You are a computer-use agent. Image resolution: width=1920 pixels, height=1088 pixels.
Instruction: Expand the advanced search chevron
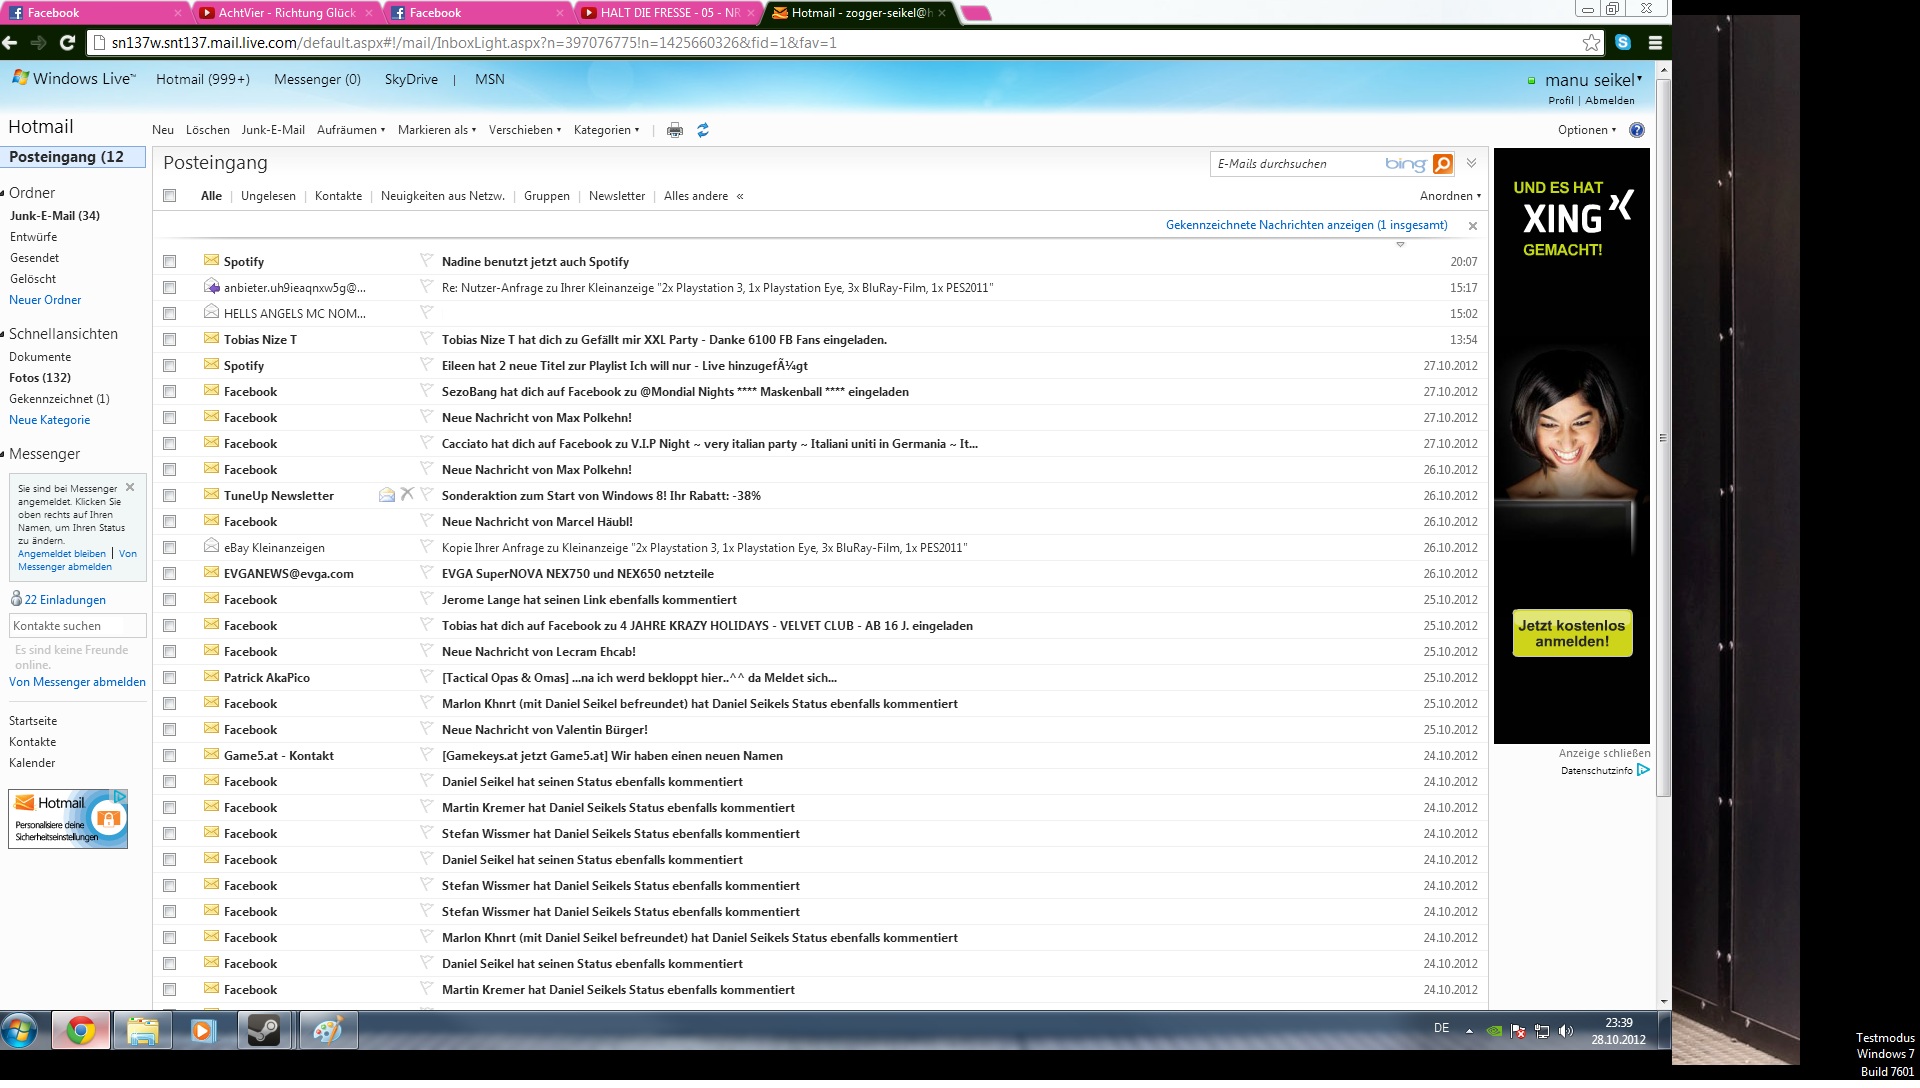pyautogui.click(x=1471, y=163)
